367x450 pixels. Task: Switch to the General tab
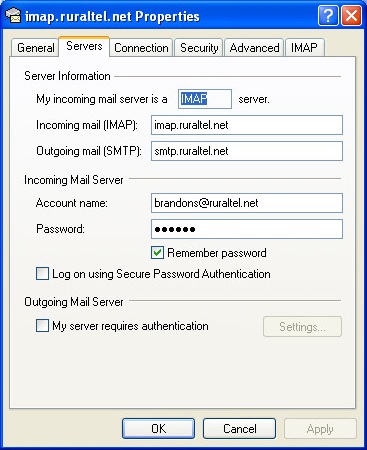(x=35, y=48)
